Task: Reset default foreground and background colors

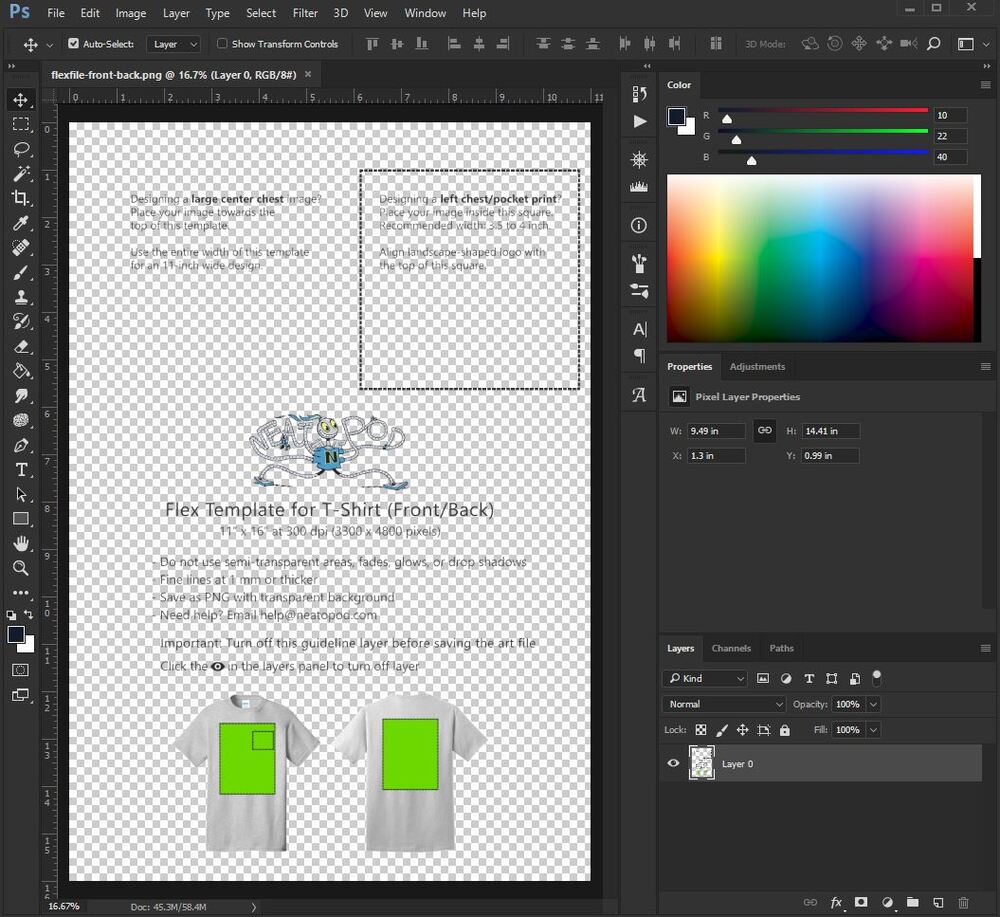Action: [11, 615]
